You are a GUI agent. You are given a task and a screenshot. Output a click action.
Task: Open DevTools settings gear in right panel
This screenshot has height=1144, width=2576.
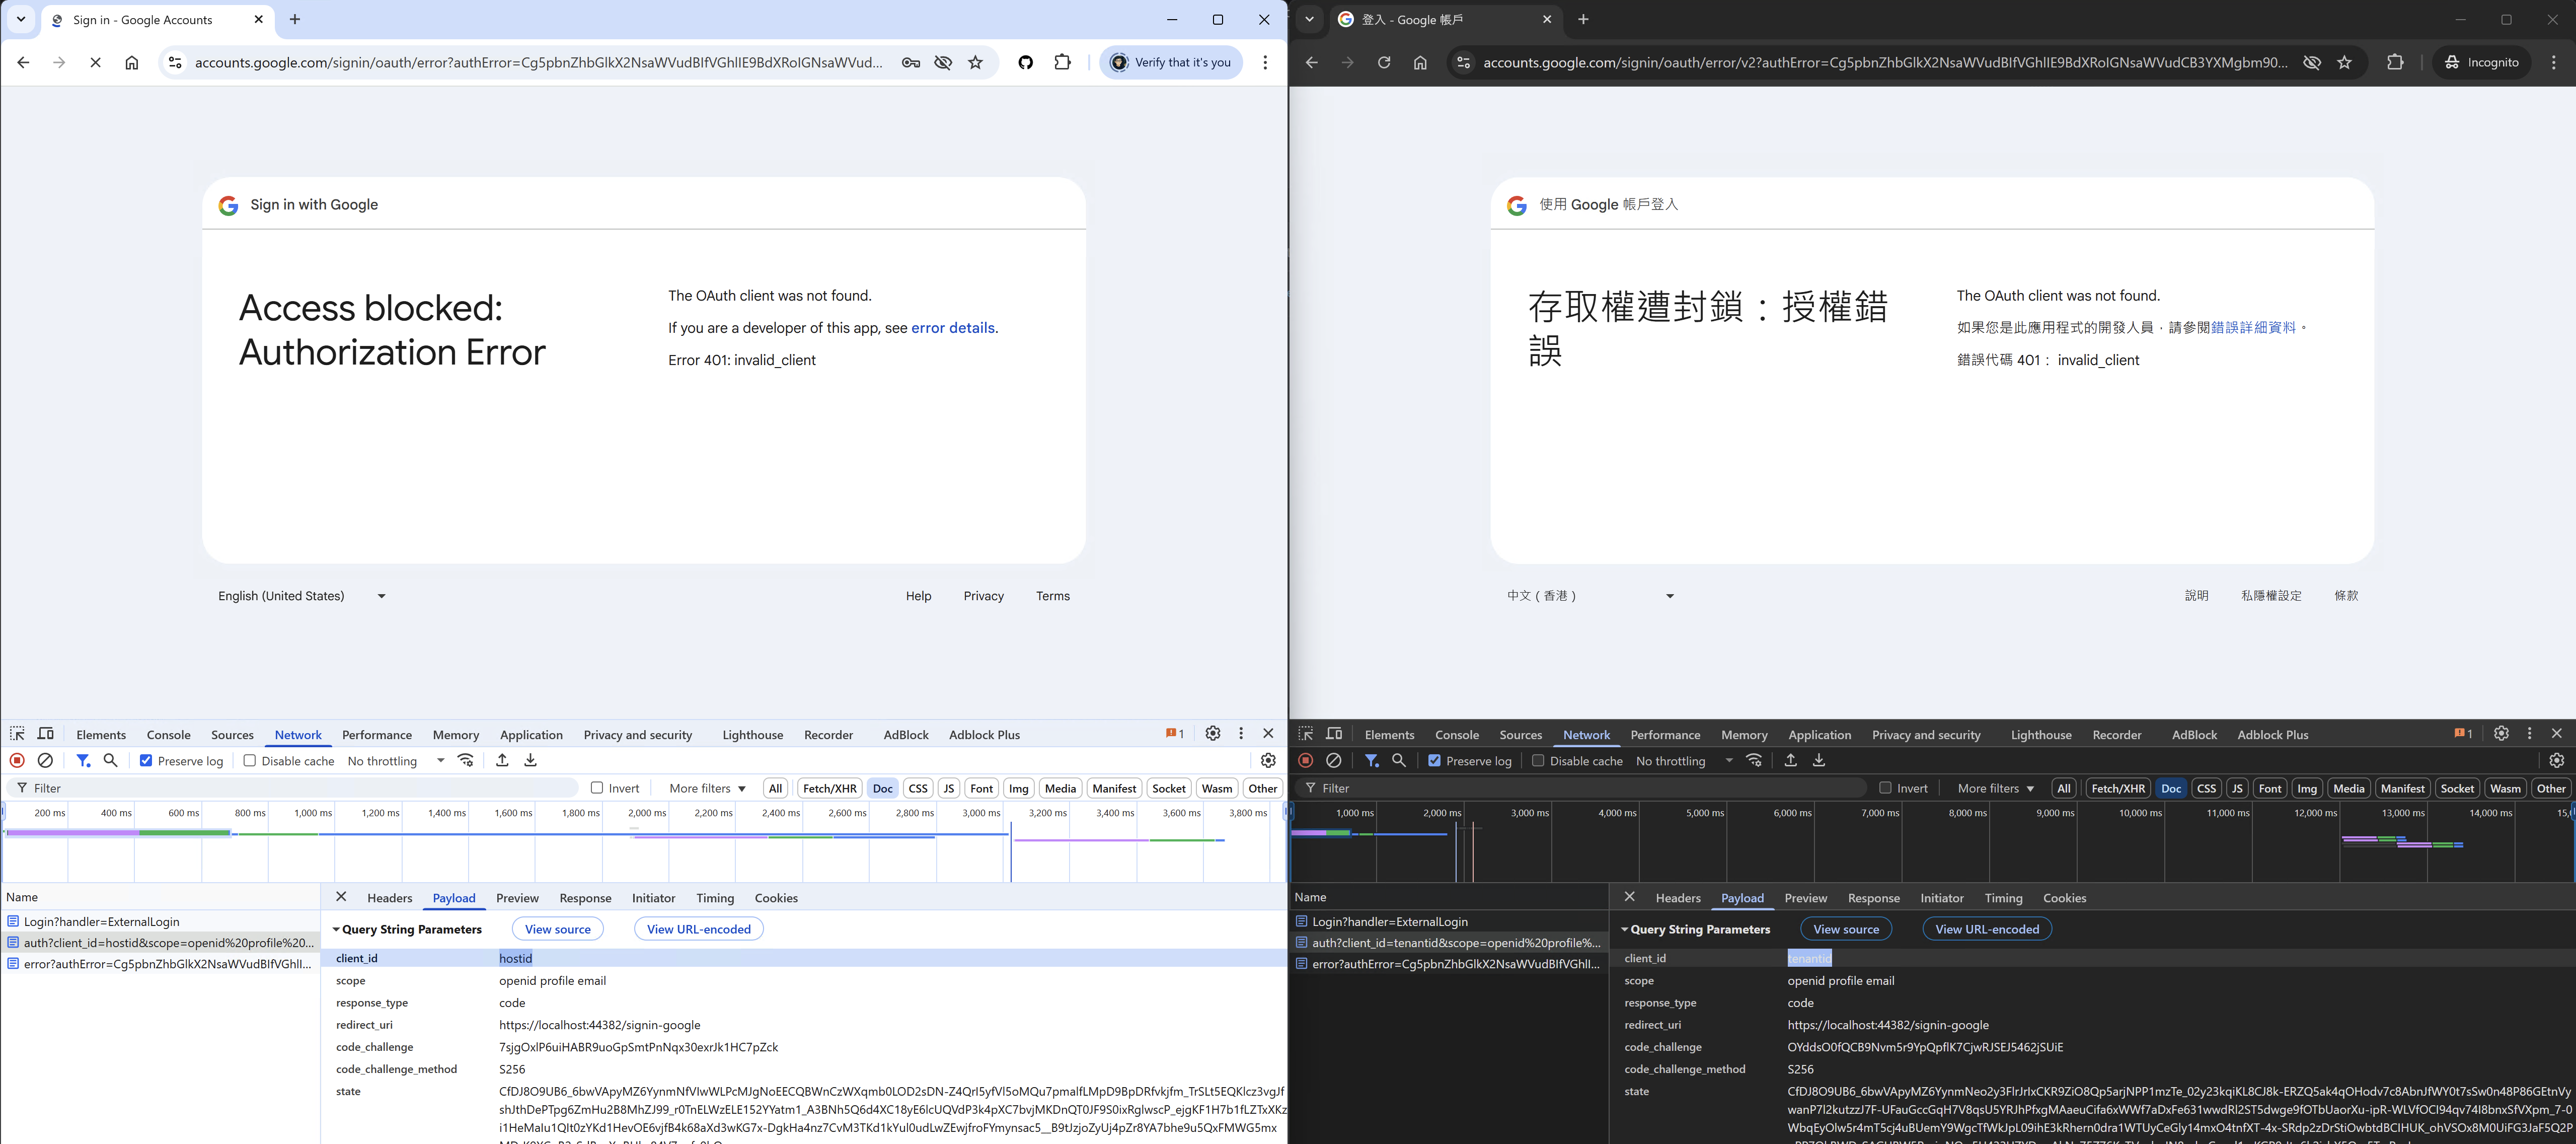tap(2501, 734)
